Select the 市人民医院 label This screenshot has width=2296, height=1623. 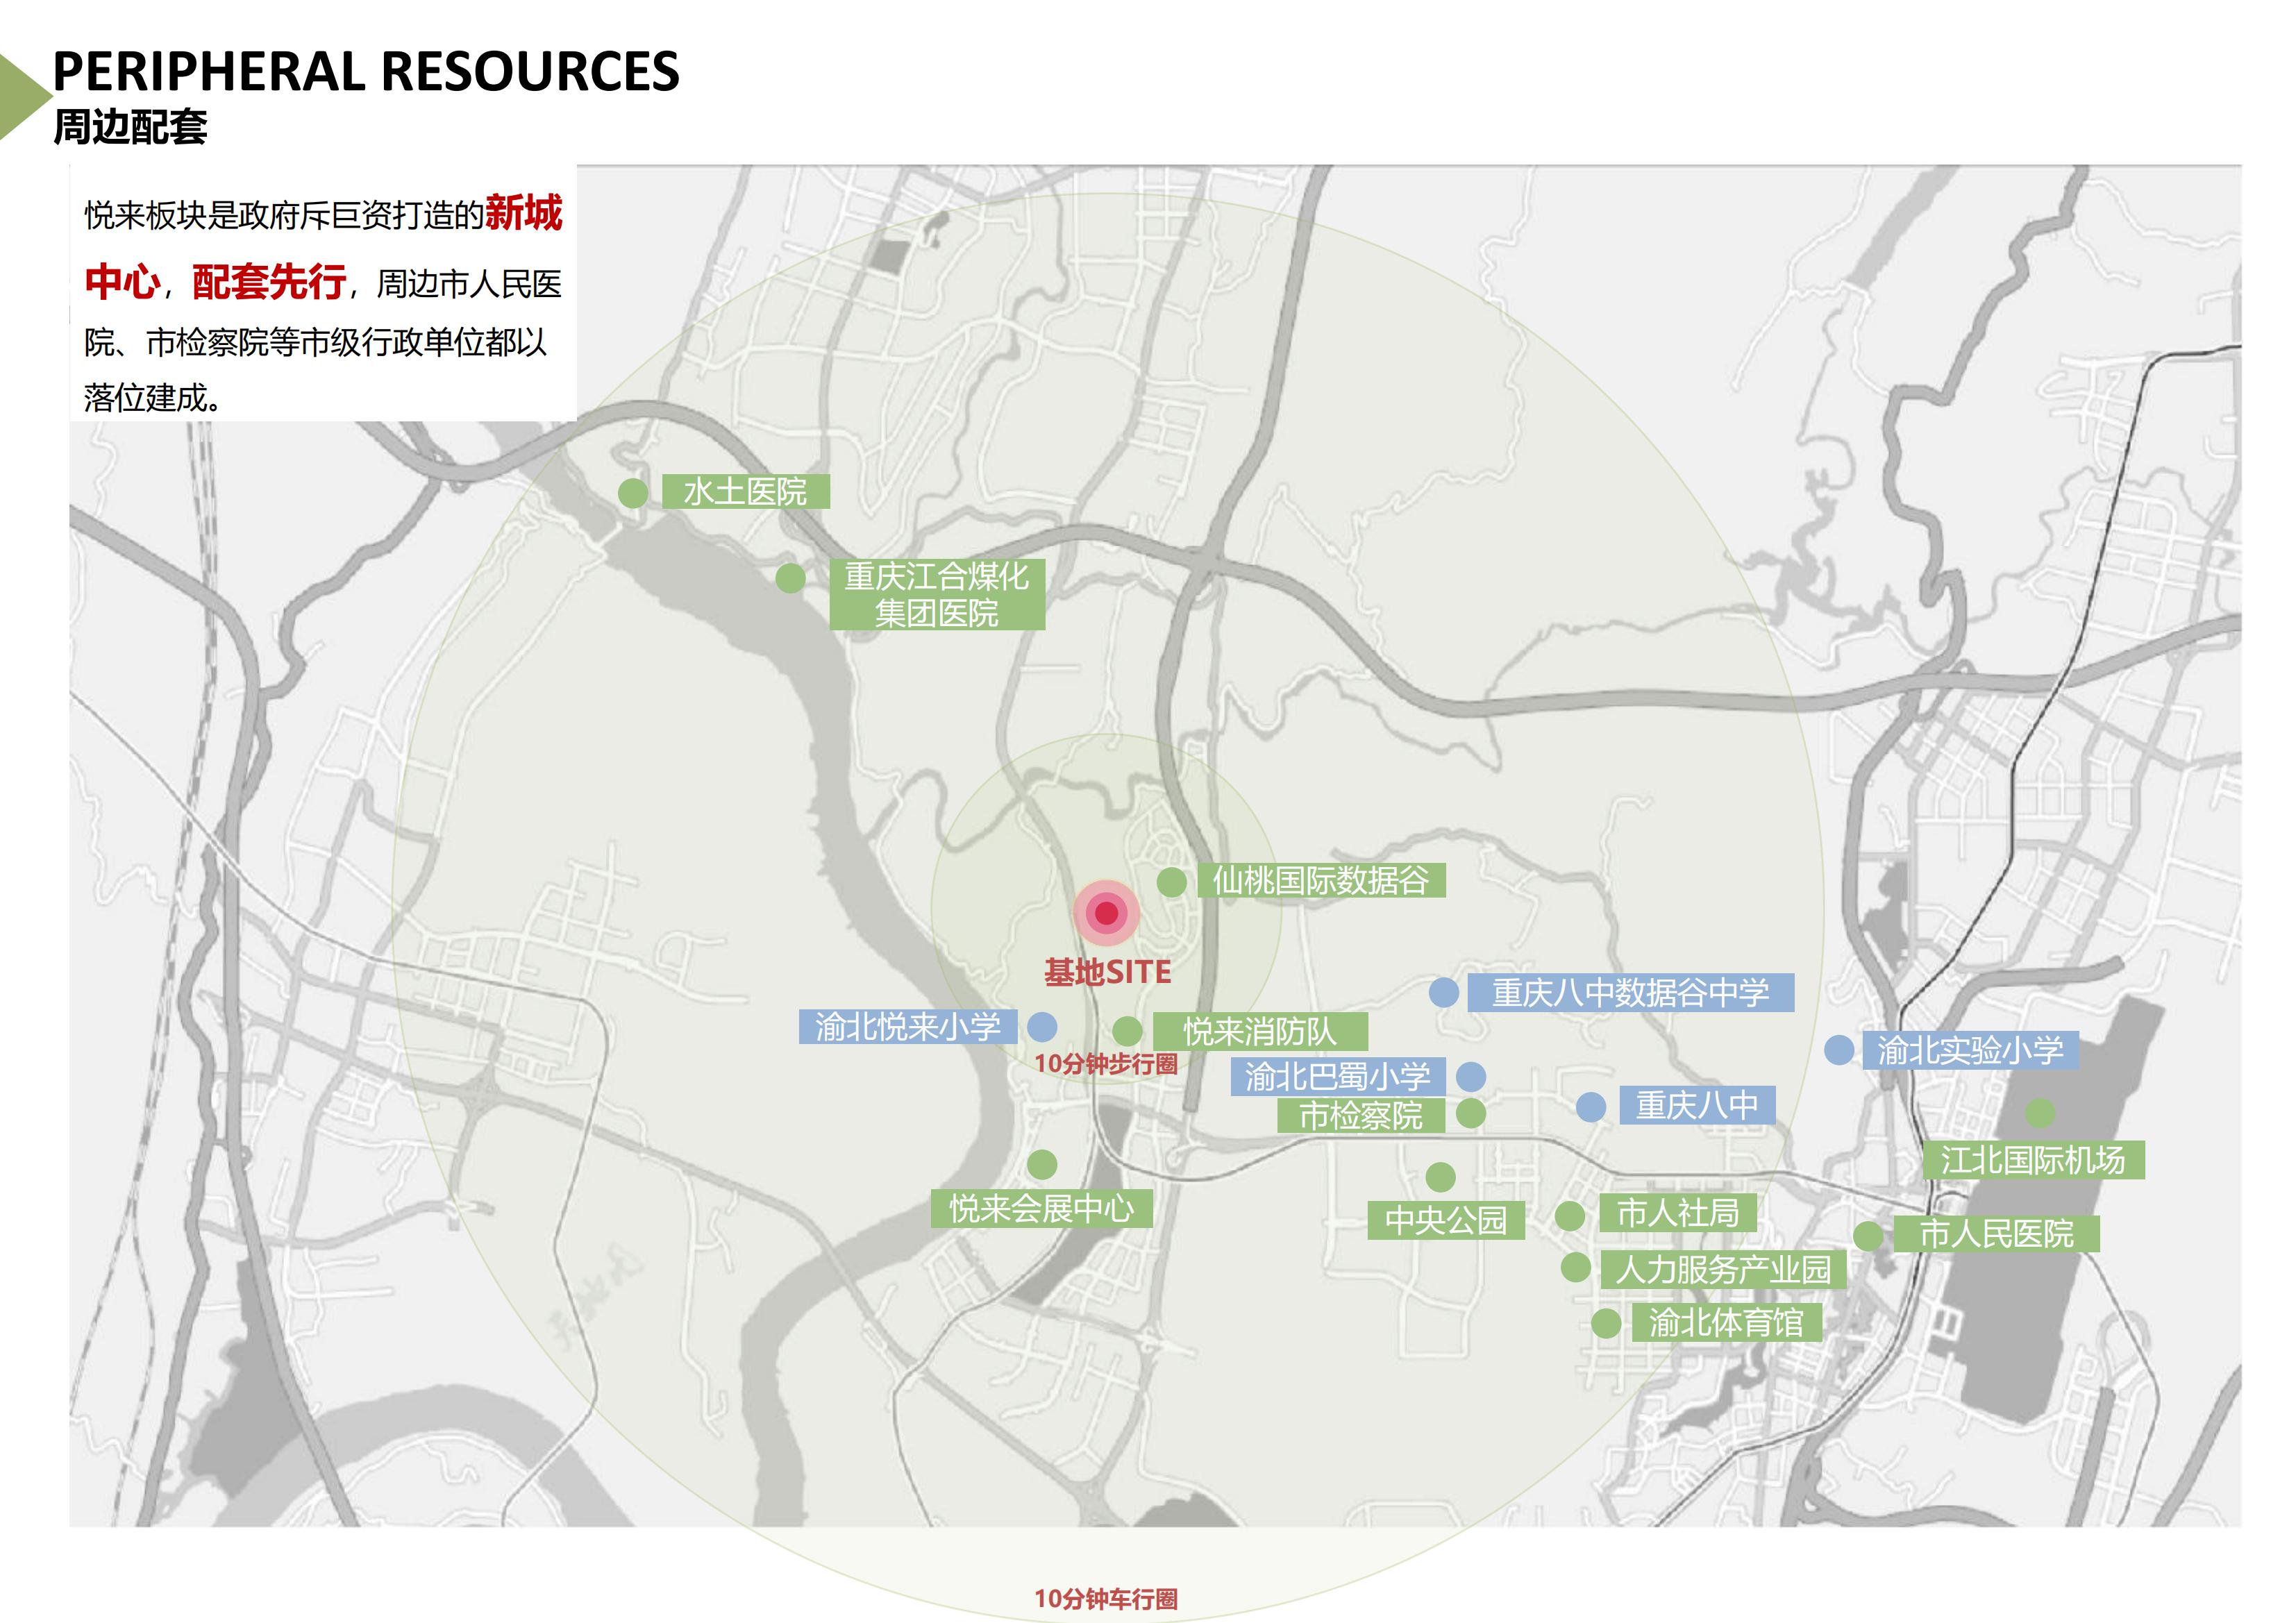pyautogui.click(x=1997, y=1234)
